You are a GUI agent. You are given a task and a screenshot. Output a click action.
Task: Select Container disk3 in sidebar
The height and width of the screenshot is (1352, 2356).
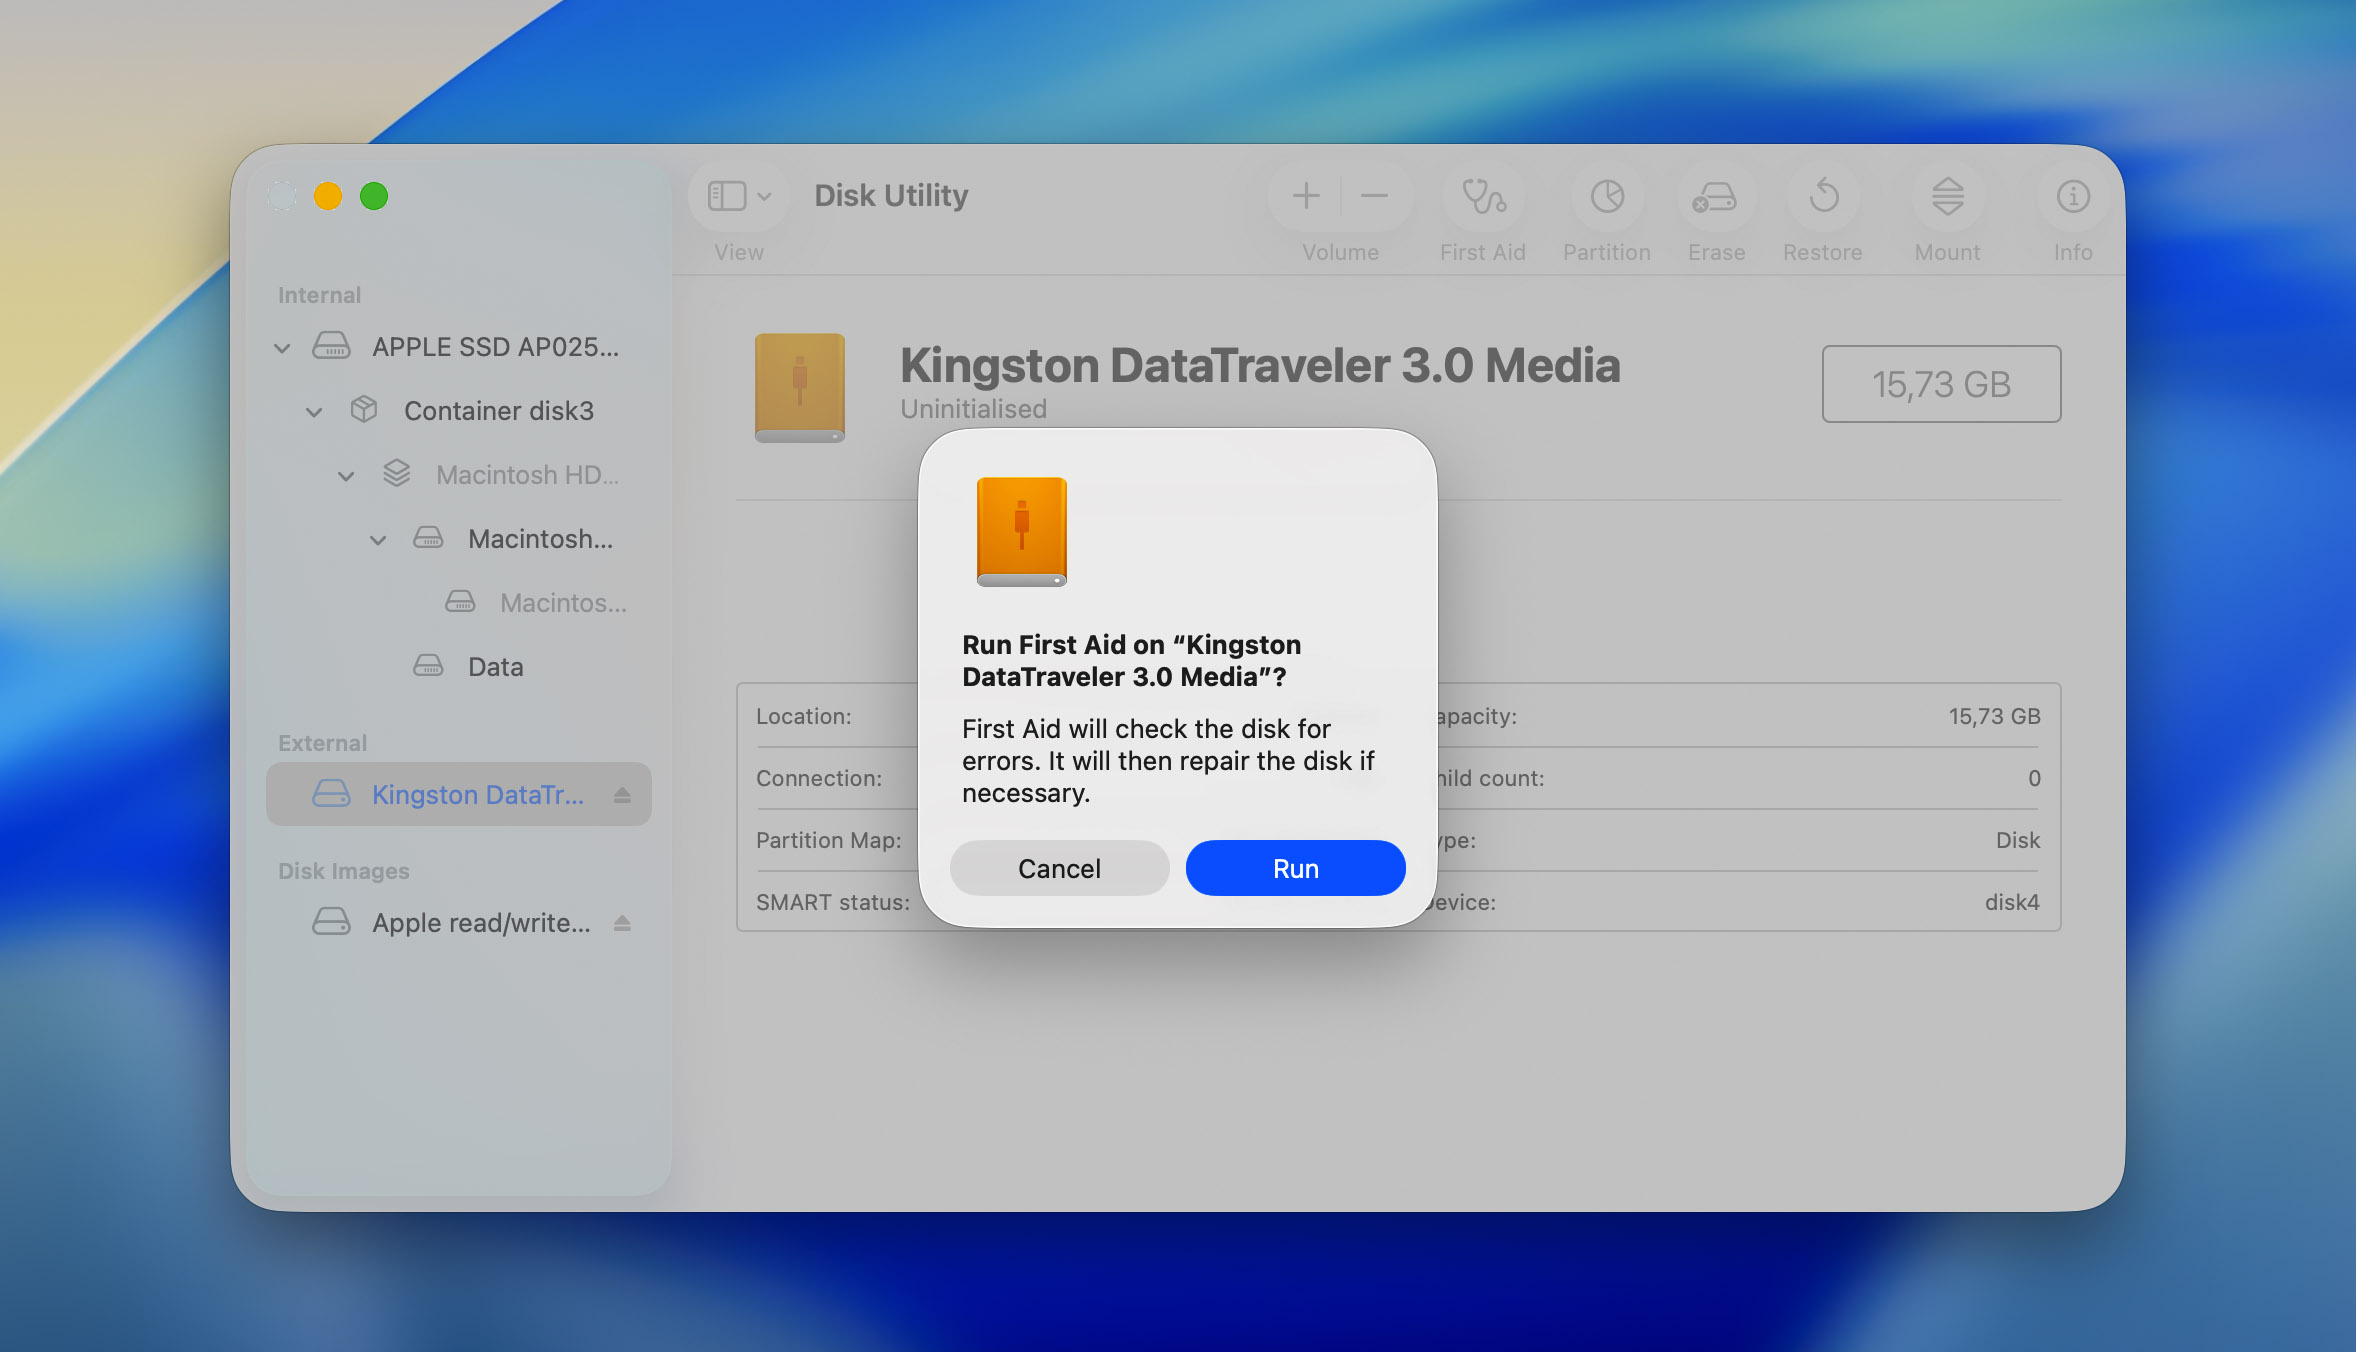[459, 411]
